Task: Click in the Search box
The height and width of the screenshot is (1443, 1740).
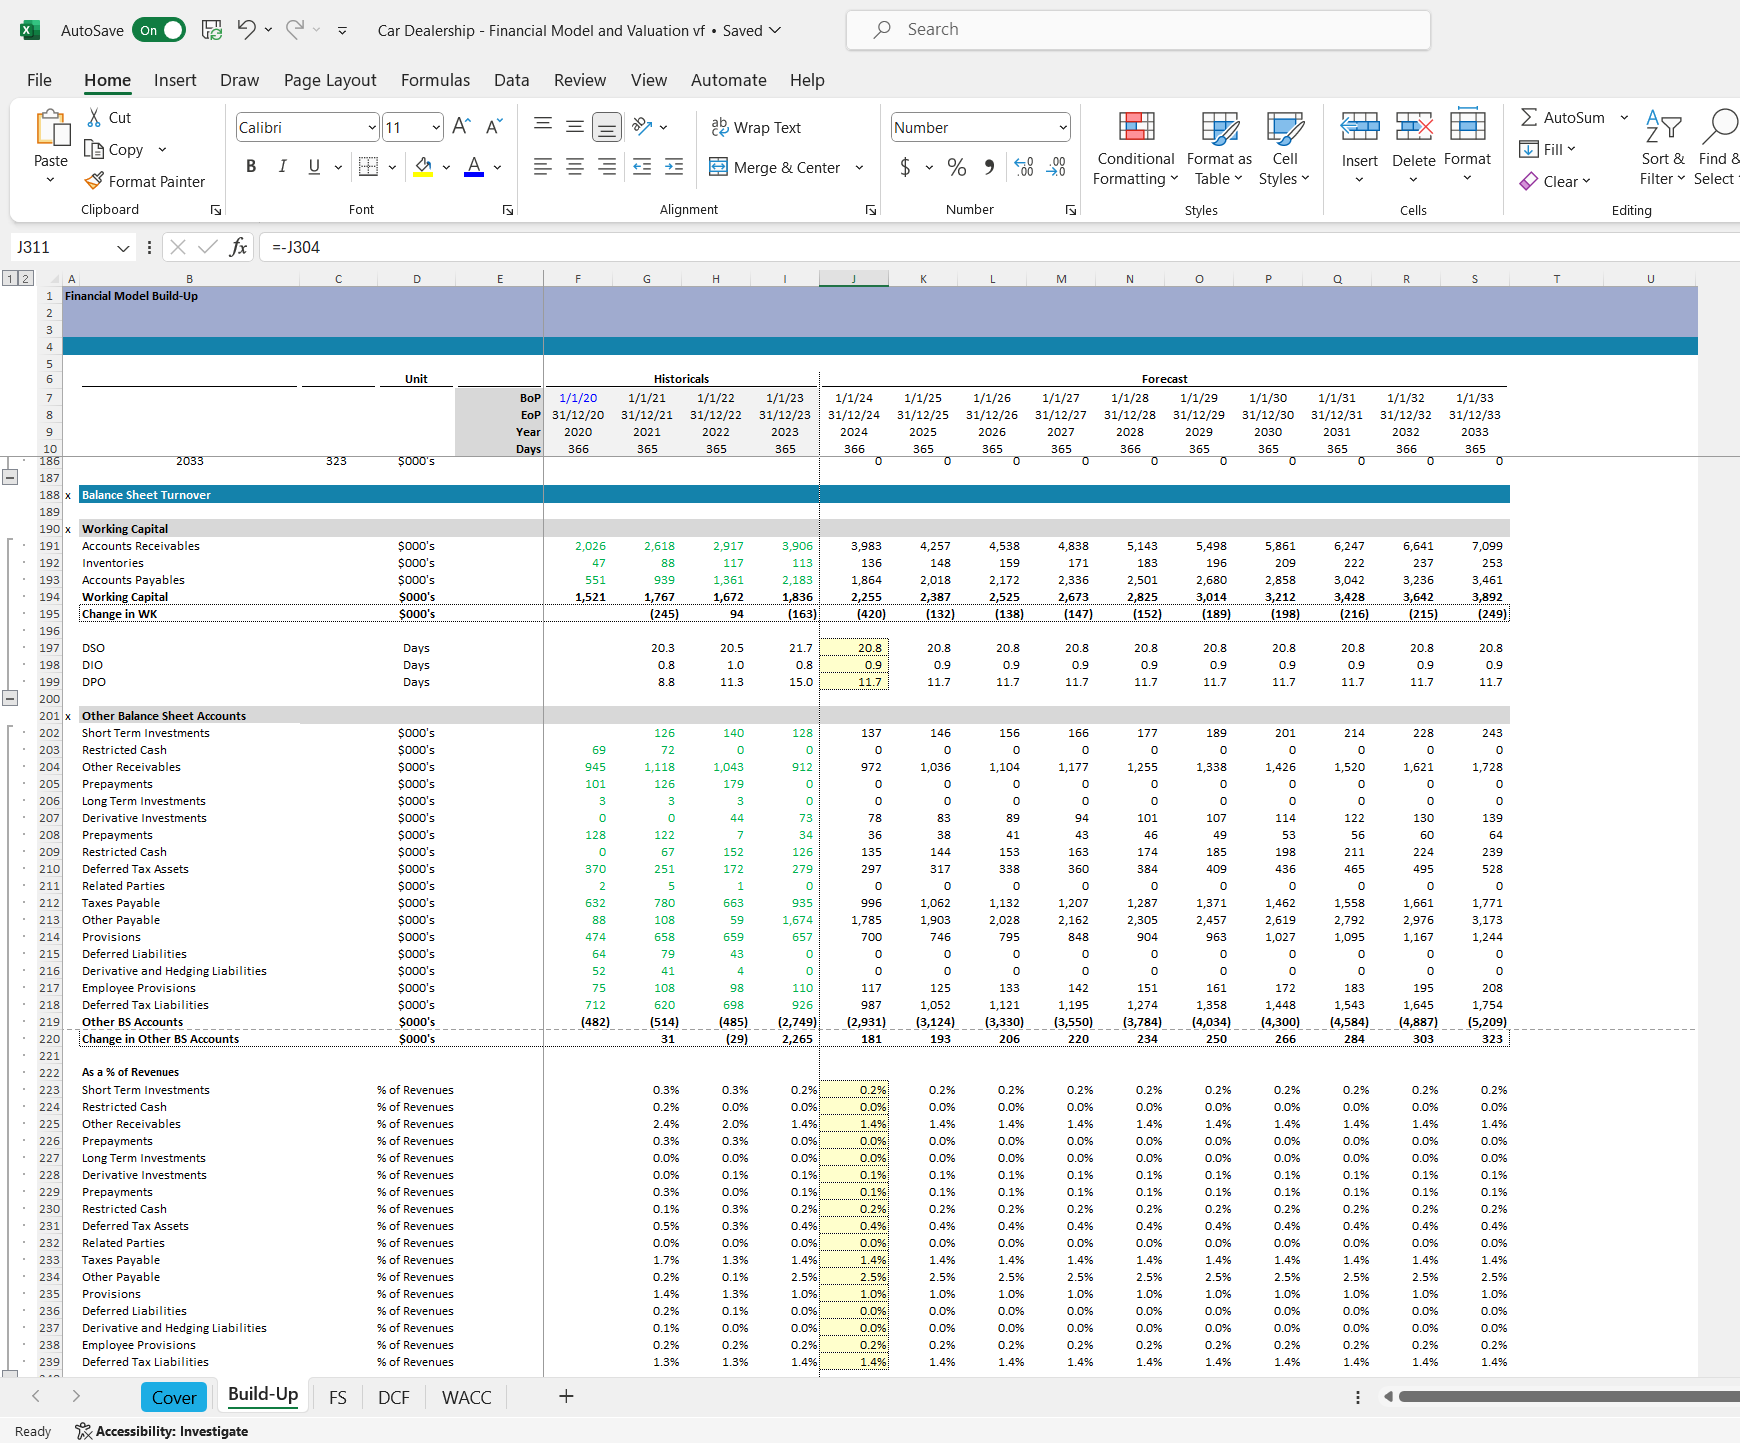Action: [1138, 30]
